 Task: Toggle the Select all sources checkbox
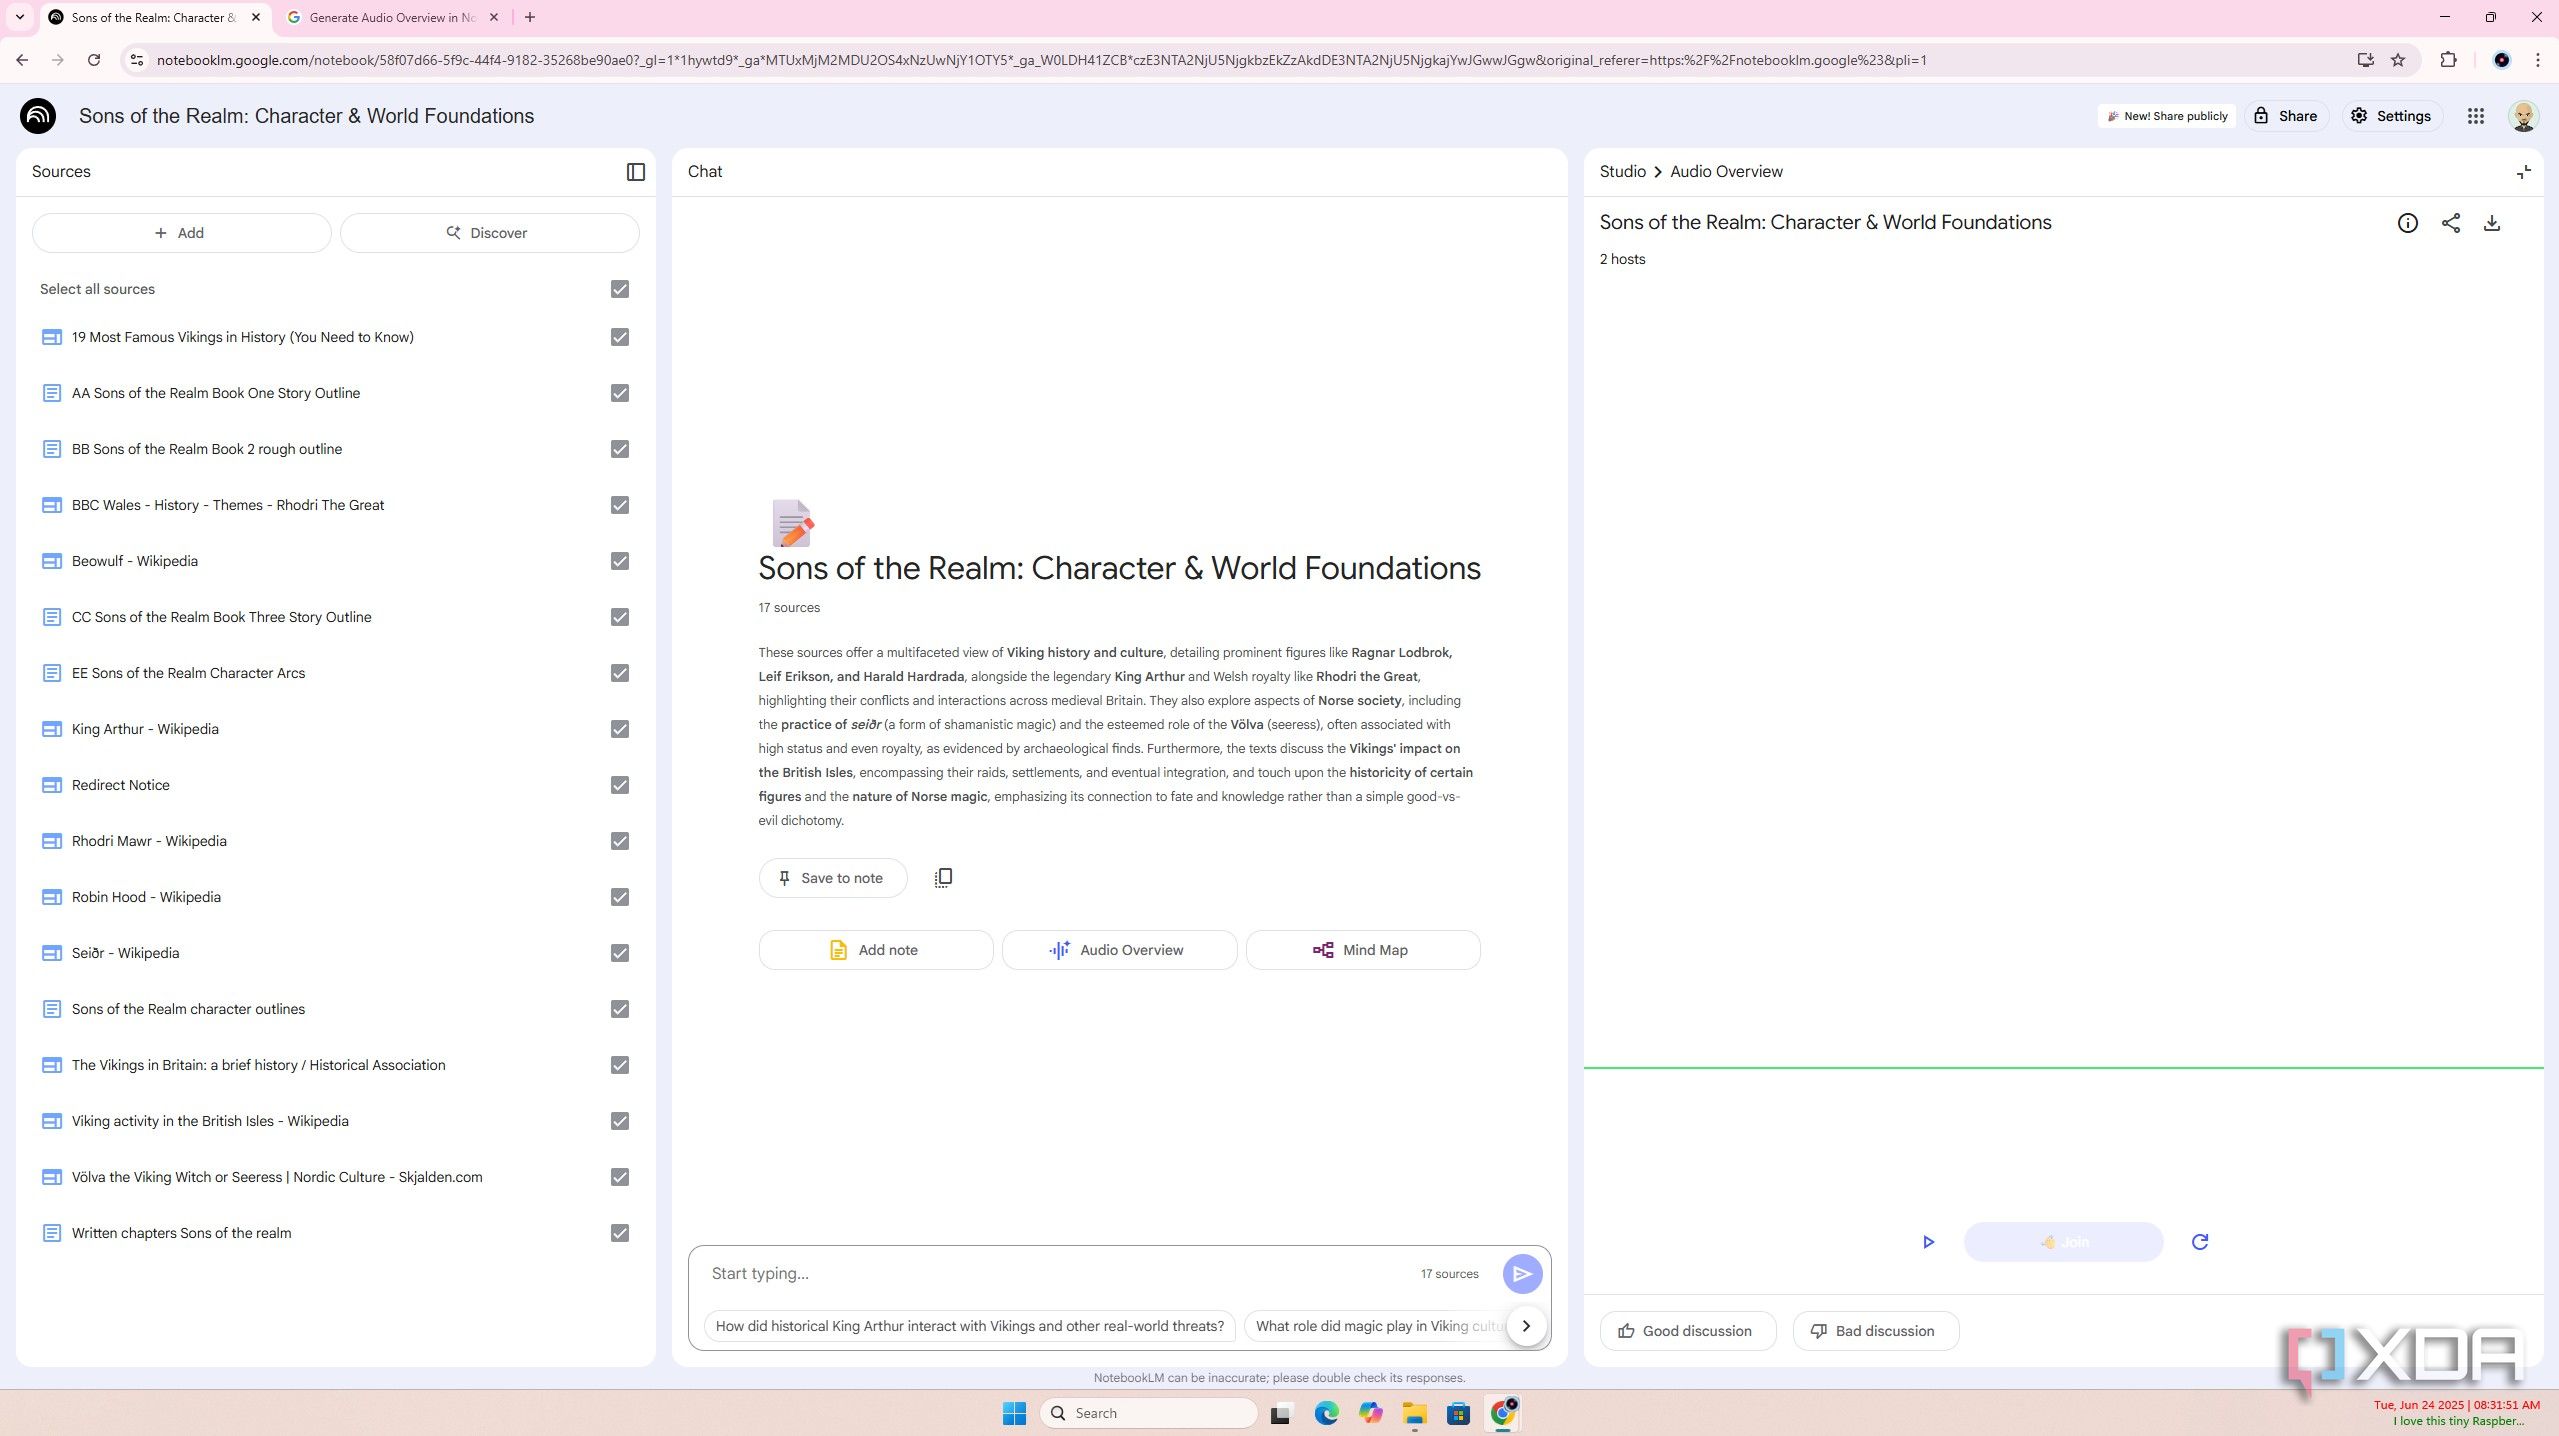click(x=620, y=289)
